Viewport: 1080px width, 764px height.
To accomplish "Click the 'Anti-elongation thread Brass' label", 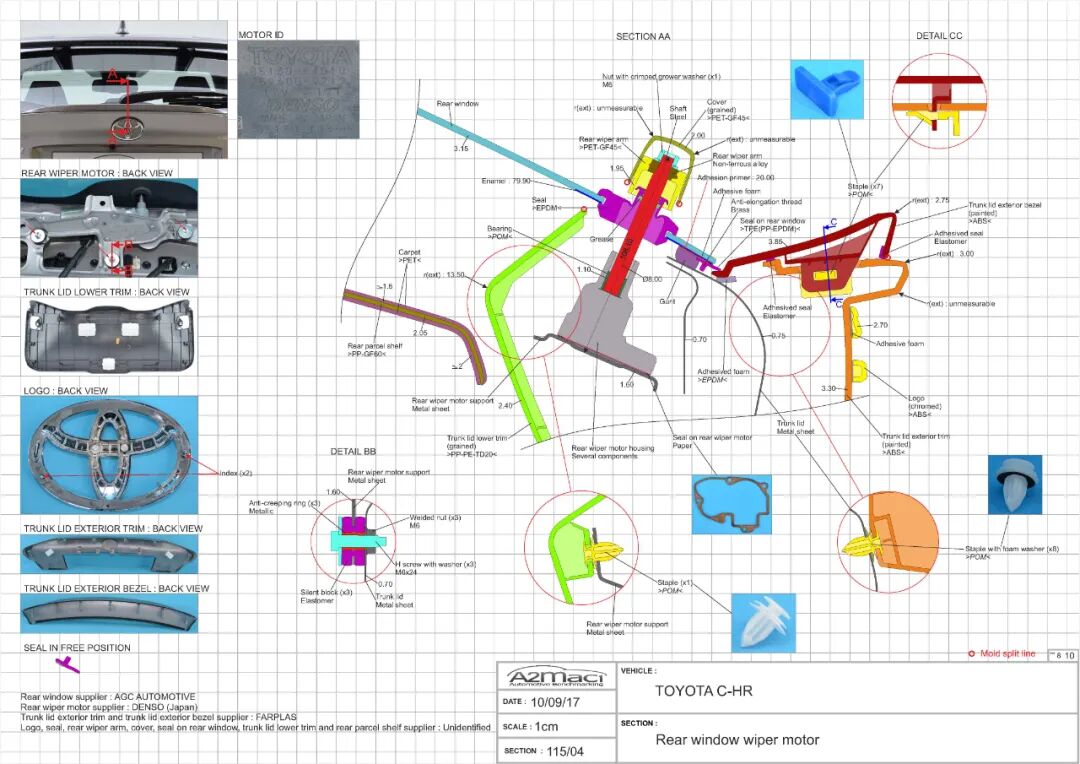I will tap(766, 206).
